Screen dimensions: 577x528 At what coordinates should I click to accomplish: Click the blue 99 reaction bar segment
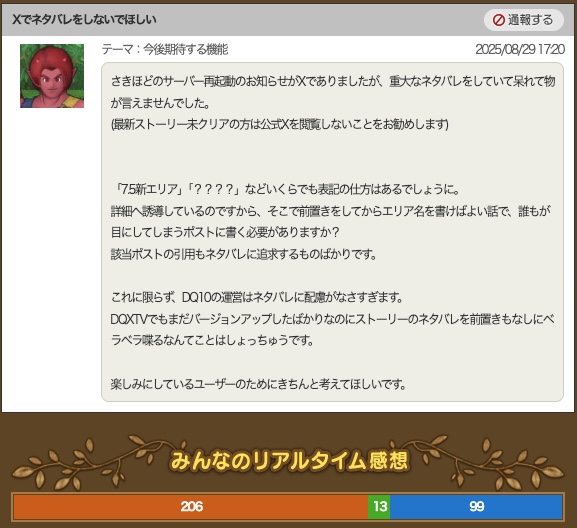pyautogui.click(x=477, y=507)
